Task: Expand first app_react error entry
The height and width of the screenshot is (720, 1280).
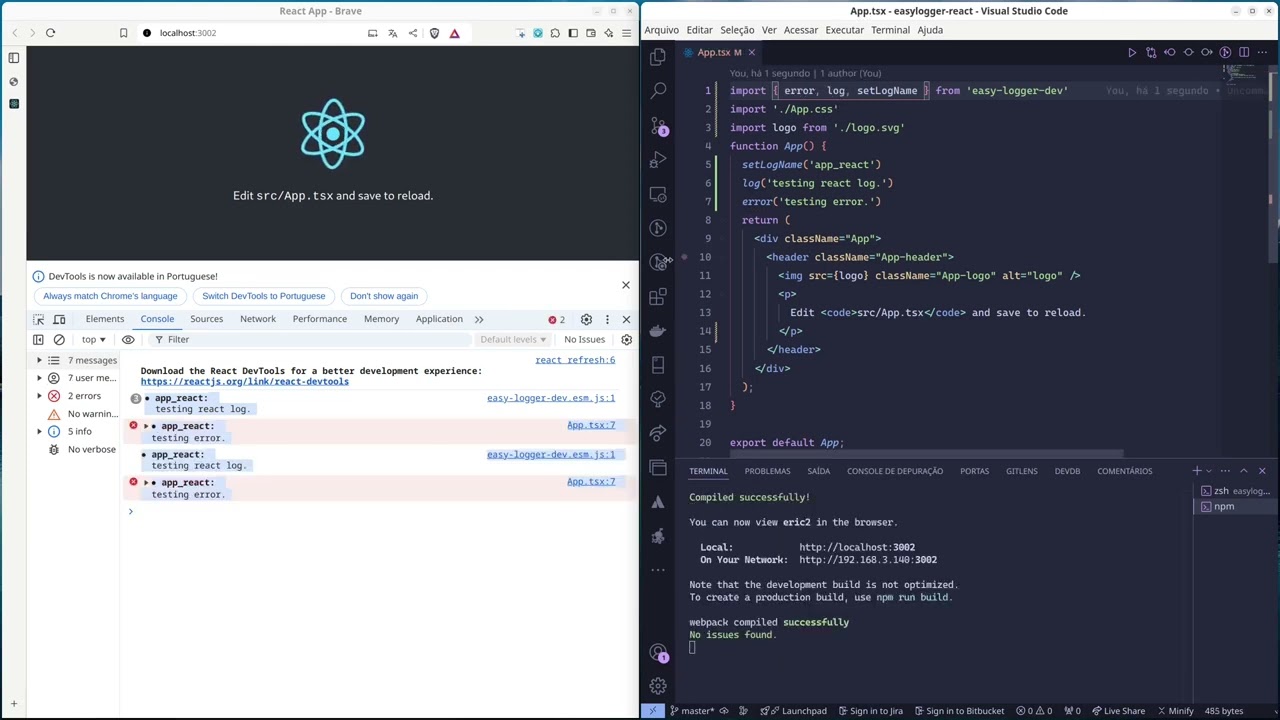Action: click(147, 426)
